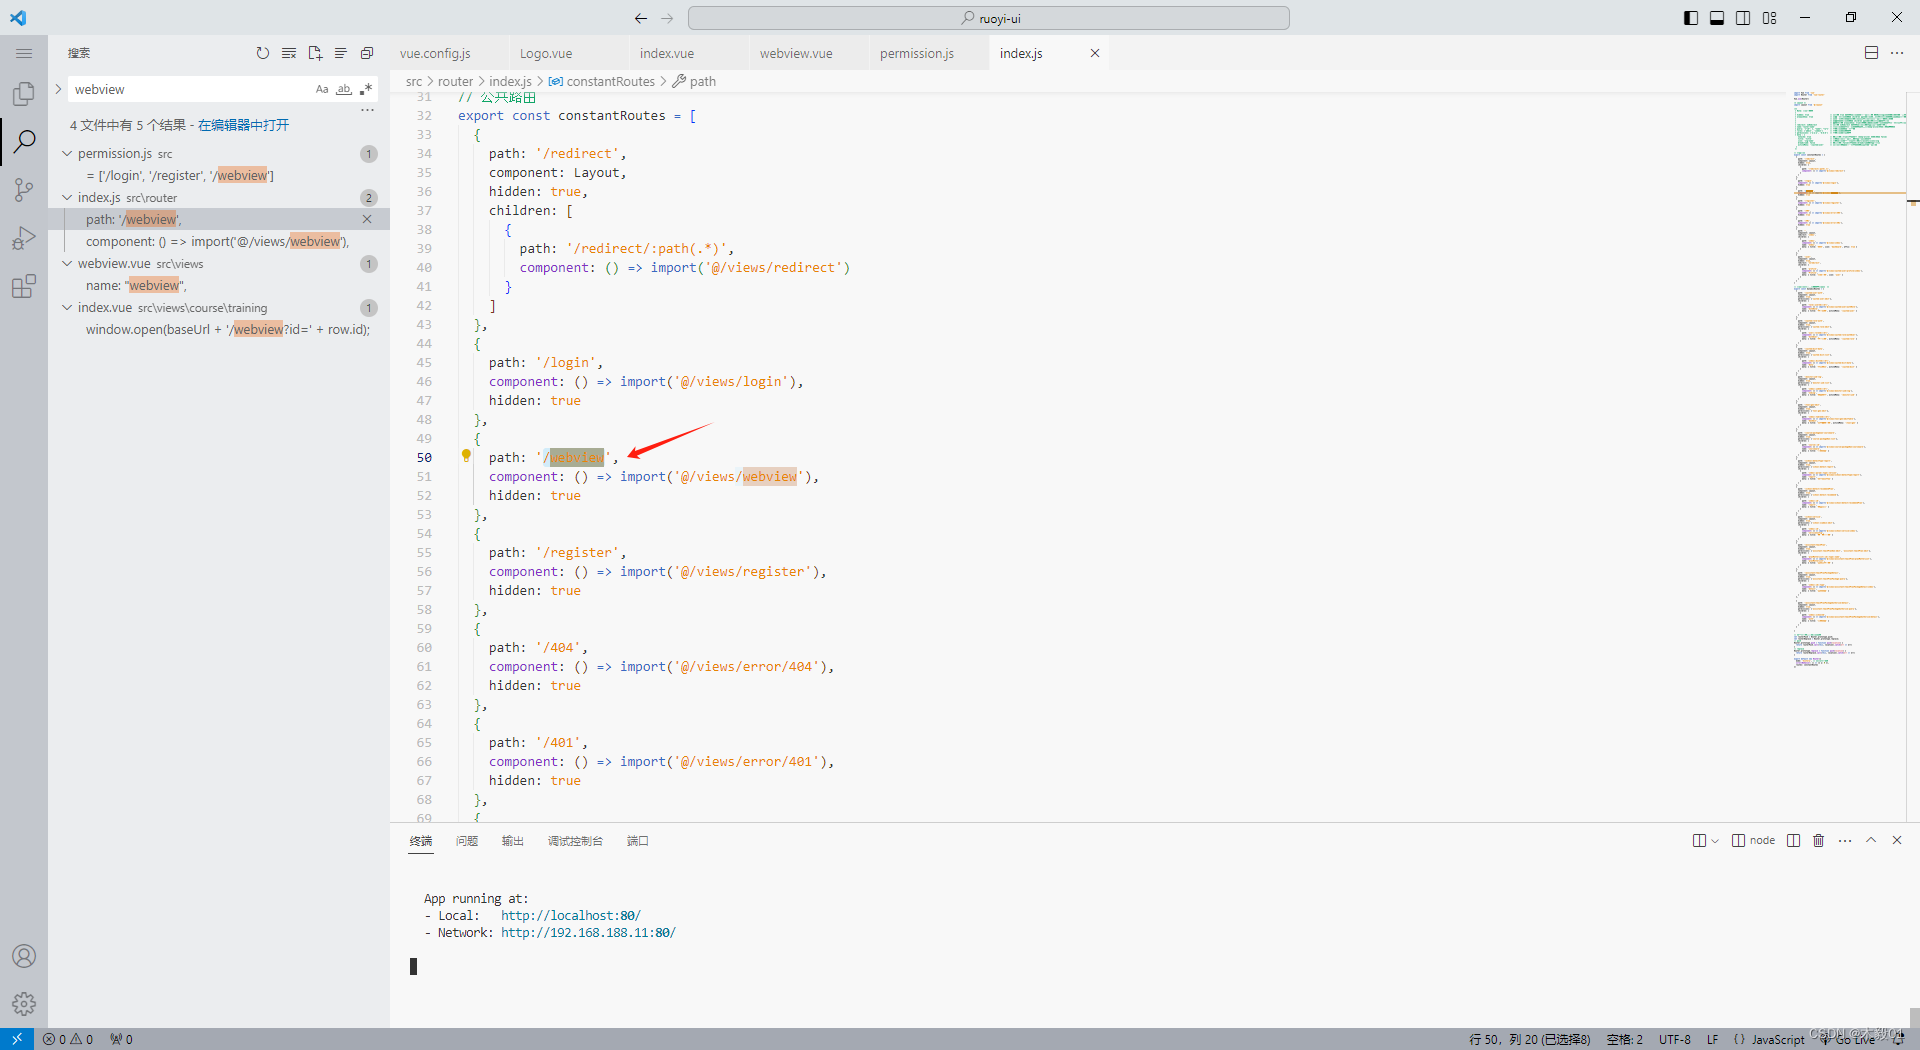This screenshot has width=1920, height=1050.
Task: Click the code minimap overview
Action: 1848,380
